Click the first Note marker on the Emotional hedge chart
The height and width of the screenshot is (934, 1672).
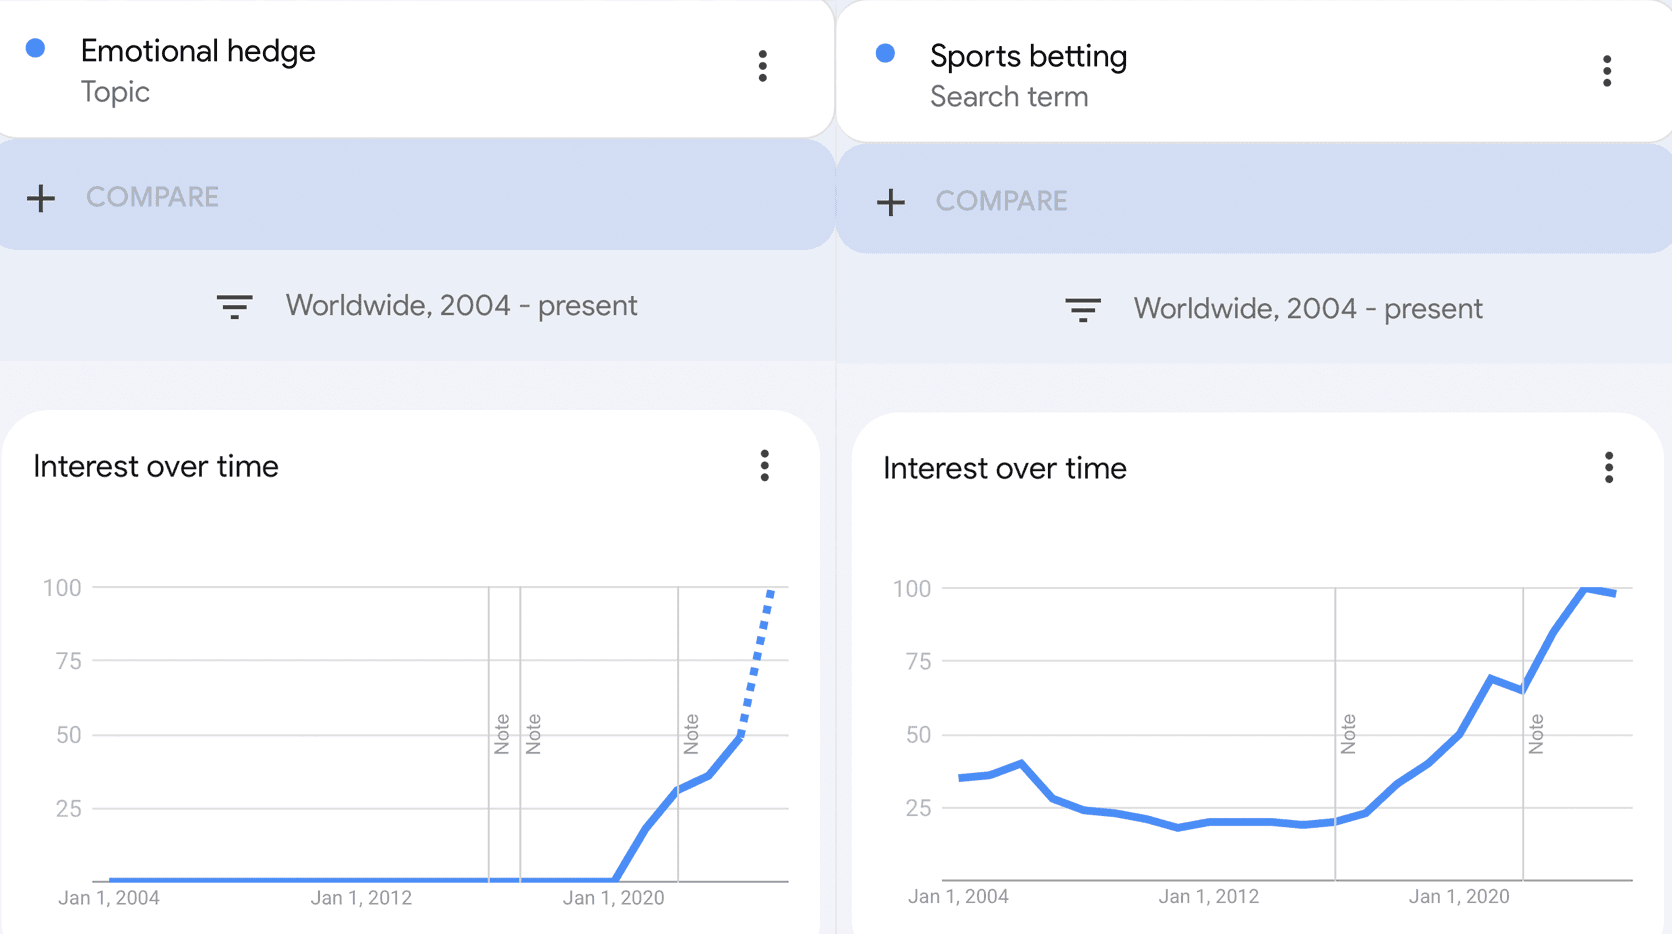tap(502, 734)
